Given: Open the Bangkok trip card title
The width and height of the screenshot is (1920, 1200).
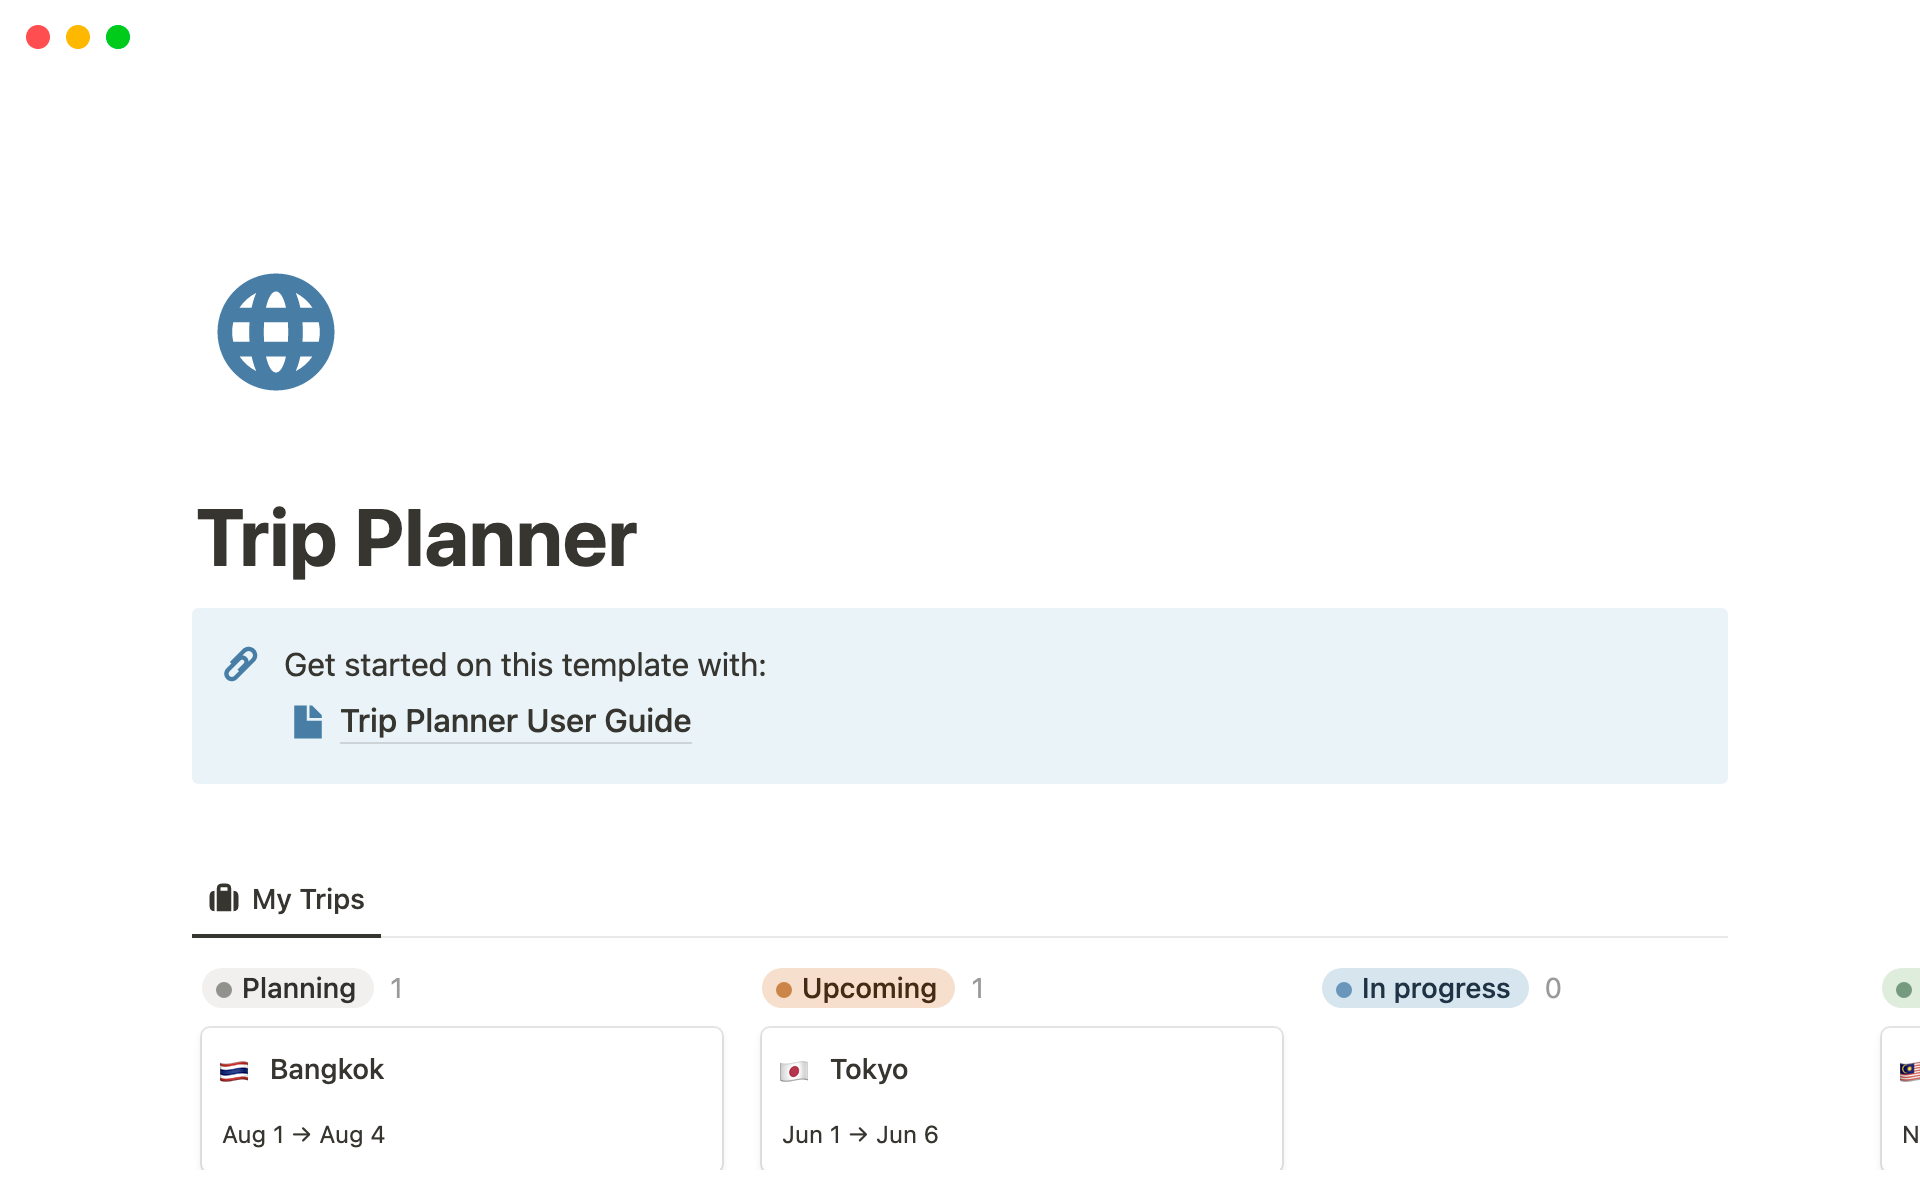Looking at the screenshot, I should pos(327,1069).
